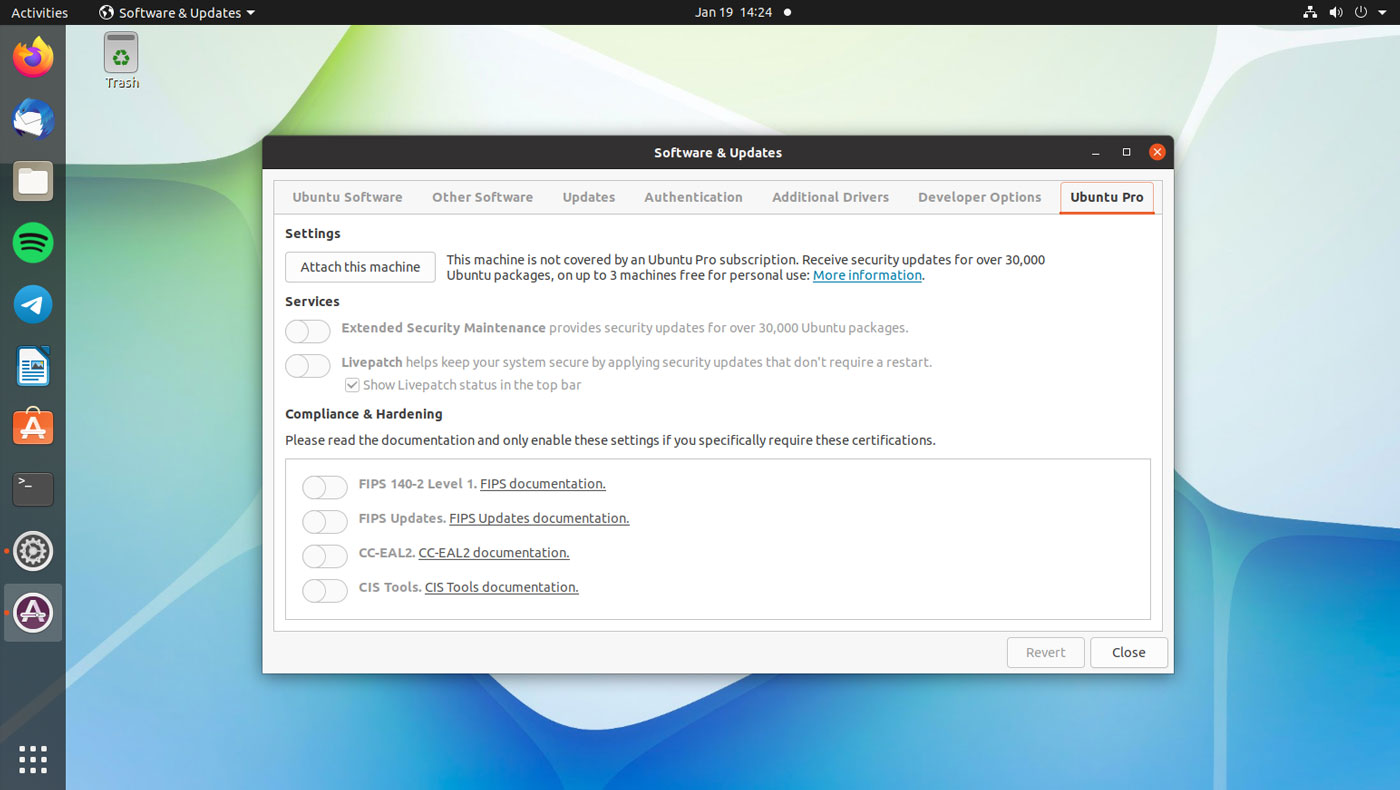Open Ubuntu Software store dock icon
Screen dimensions: 1400x790
(33, 428)
